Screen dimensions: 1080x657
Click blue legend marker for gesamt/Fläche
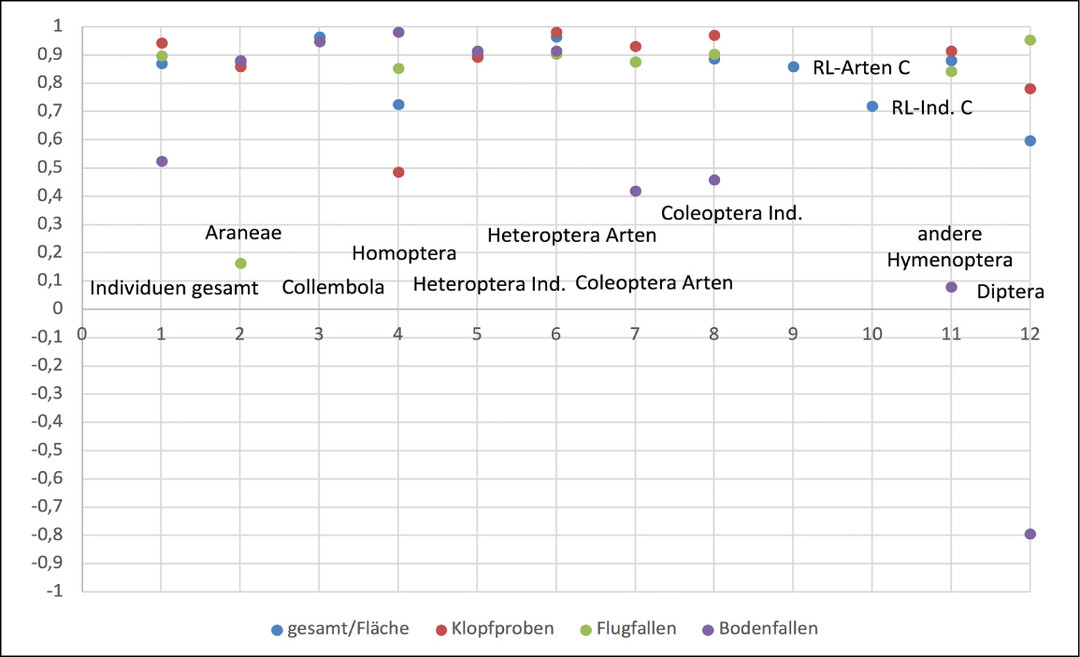(277, 629)
